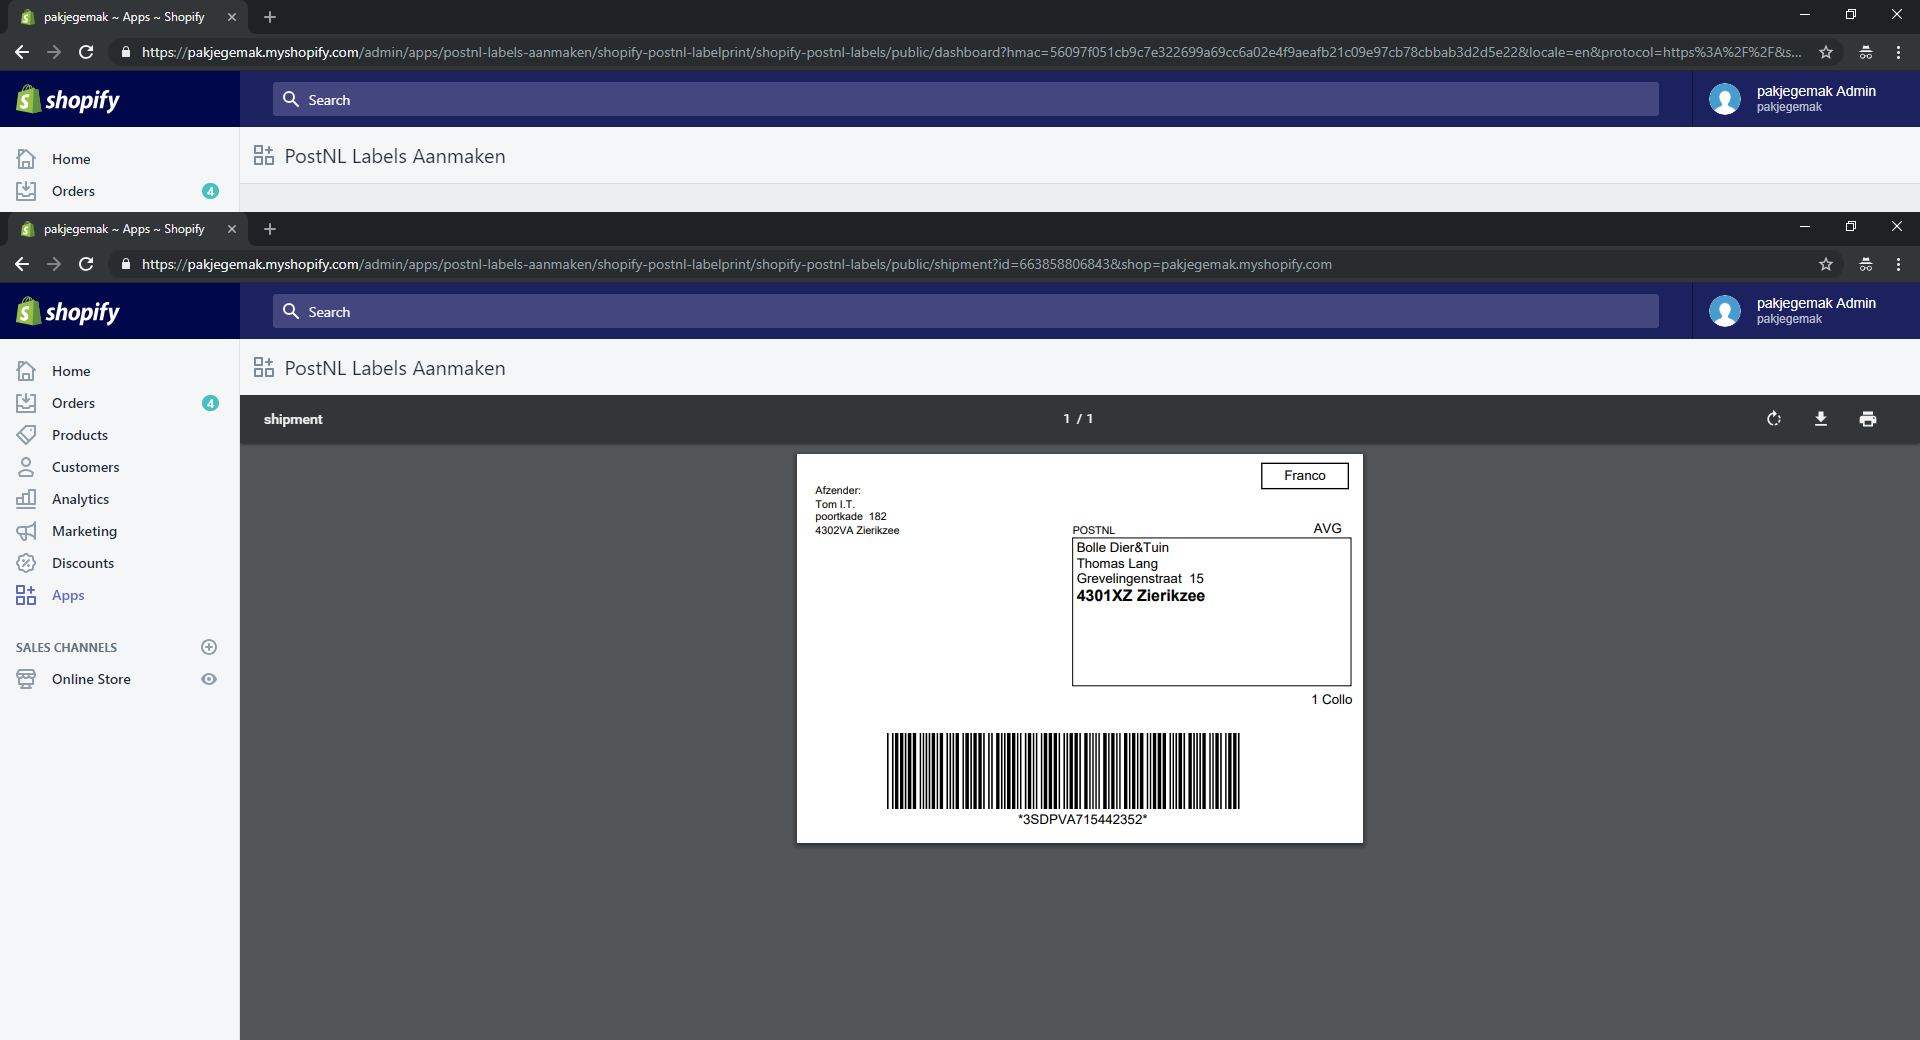Maximize the front browser window
Viewport: 1920px width, 1040px height.
point(1851,227)
